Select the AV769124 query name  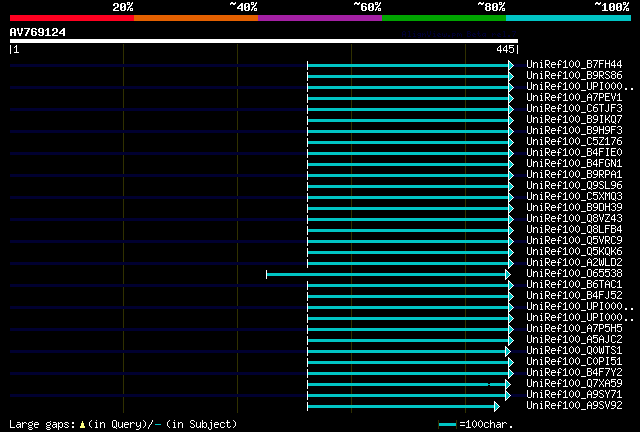[x=38, y=32]
